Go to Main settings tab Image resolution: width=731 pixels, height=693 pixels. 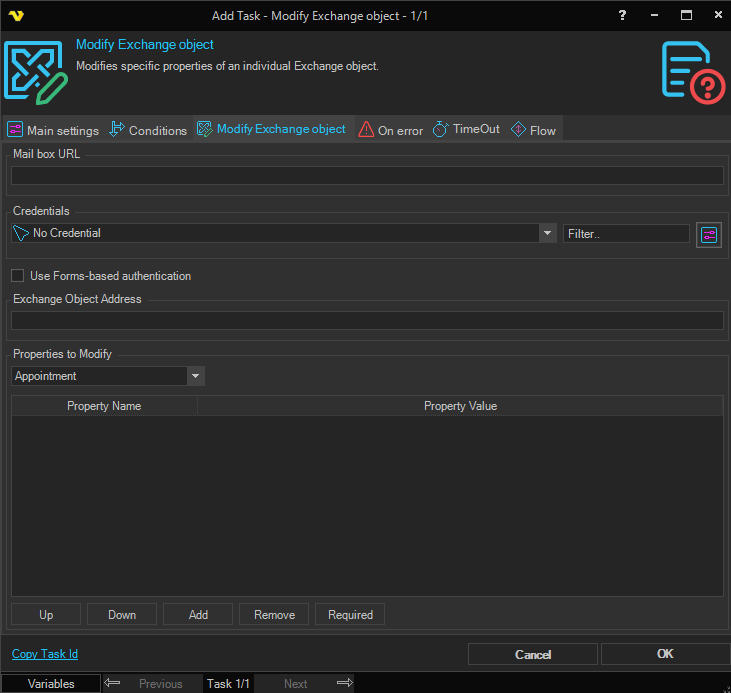point(53,130)
